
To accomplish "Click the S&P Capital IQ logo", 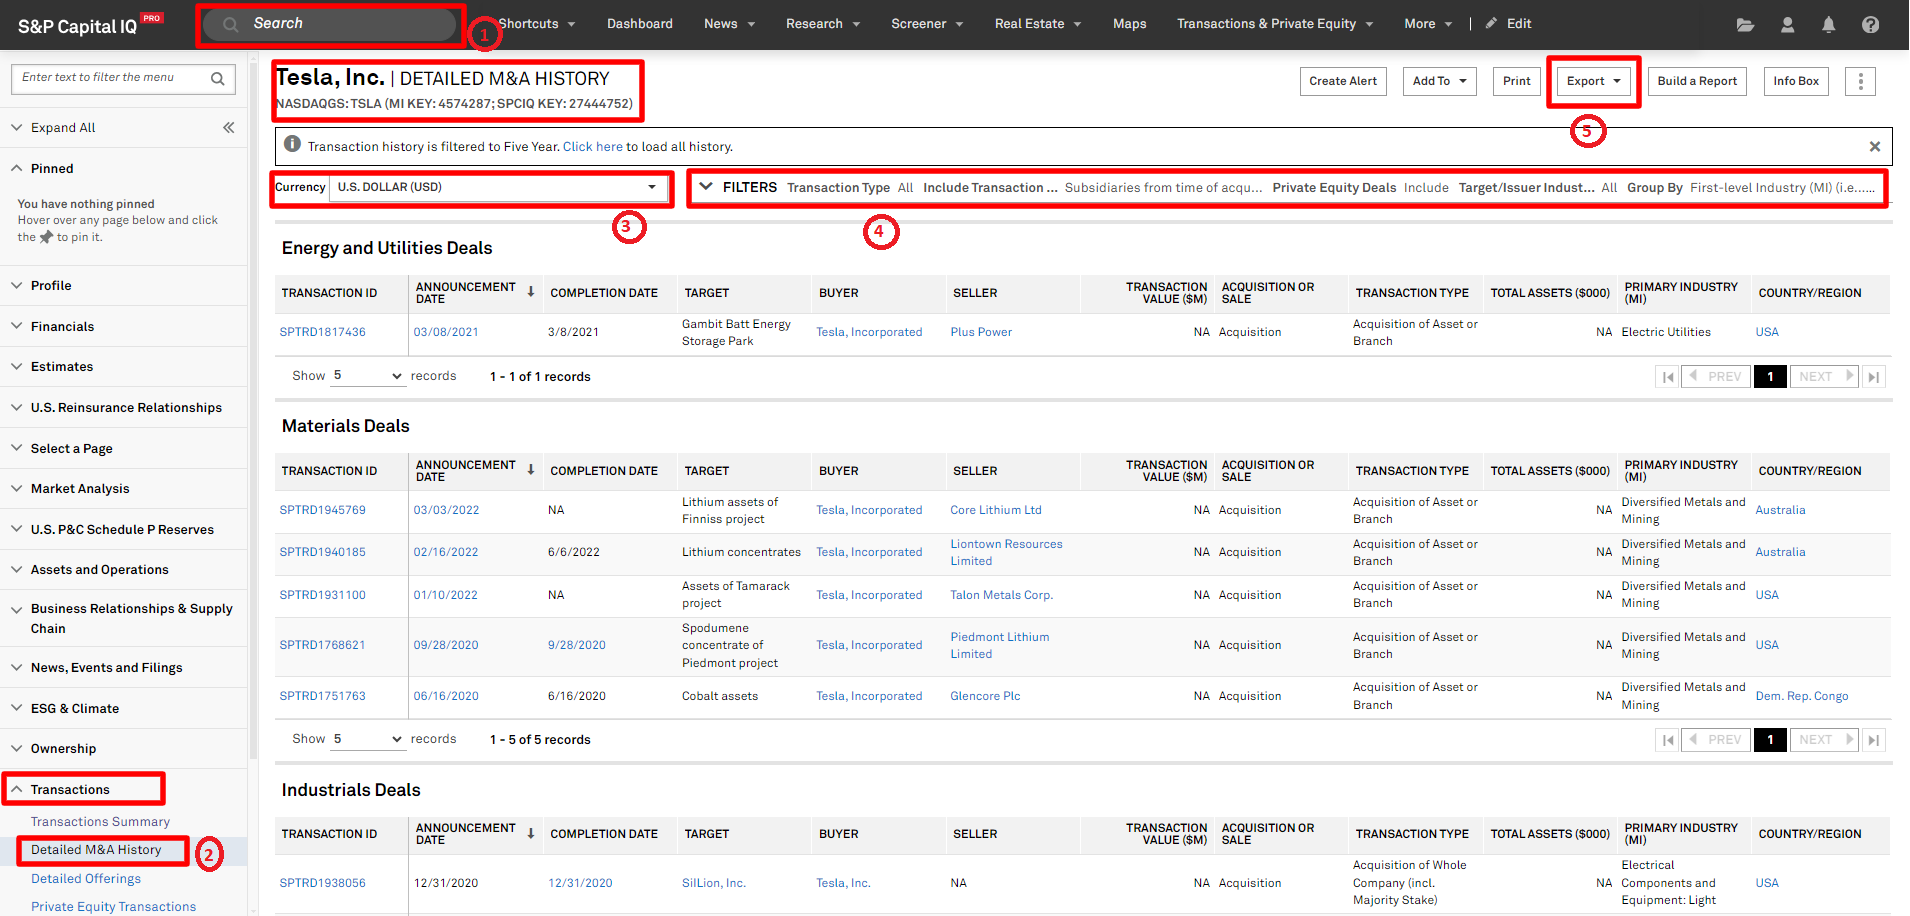I will point(89,25).
